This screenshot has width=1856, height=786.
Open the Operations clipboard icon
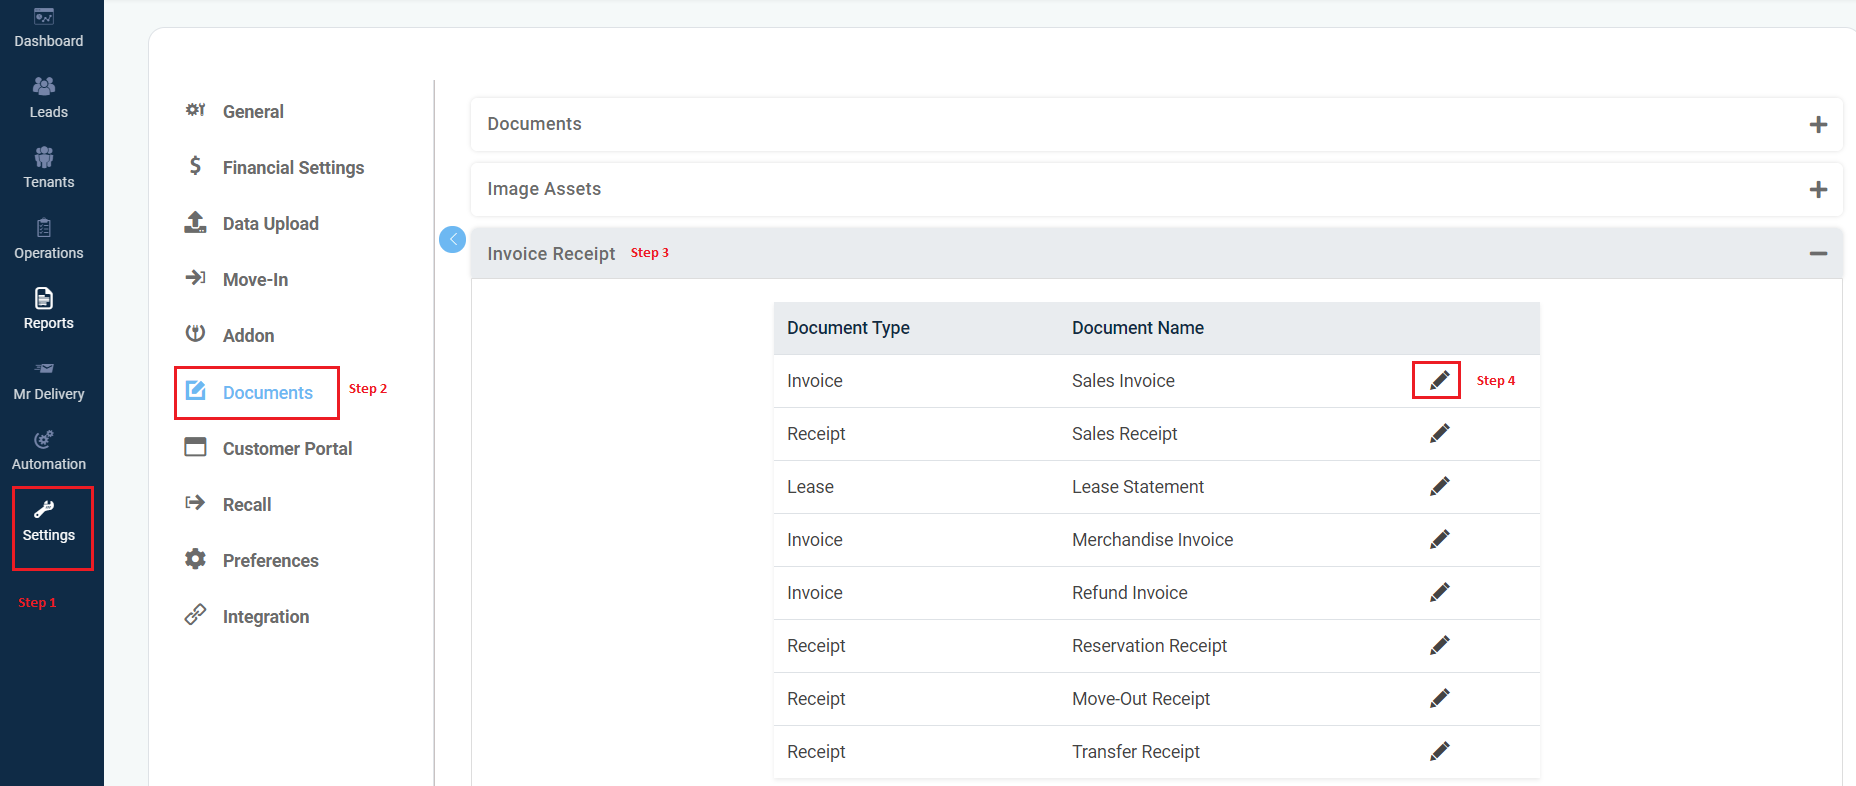tap(44, 228)
